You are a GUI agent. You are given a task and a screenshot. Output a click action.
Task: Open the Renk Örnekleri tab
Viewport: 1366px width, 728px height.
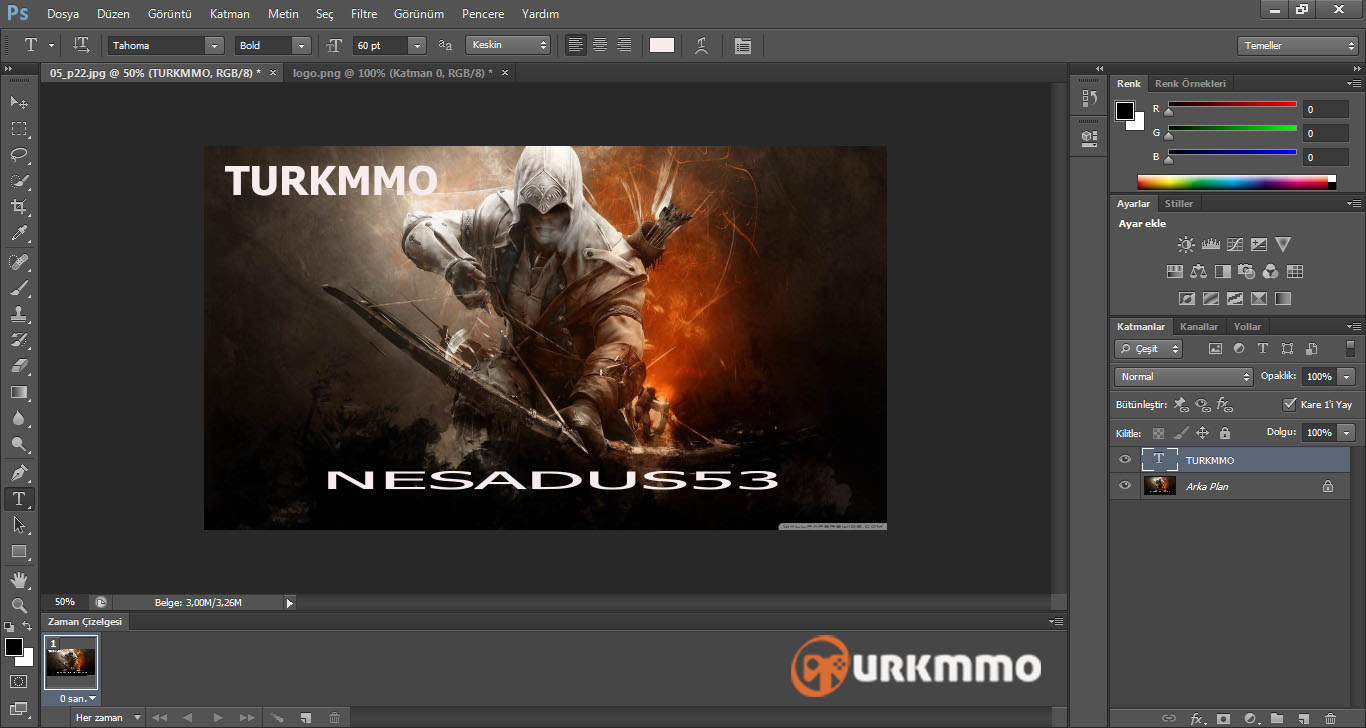(1190, 84)
